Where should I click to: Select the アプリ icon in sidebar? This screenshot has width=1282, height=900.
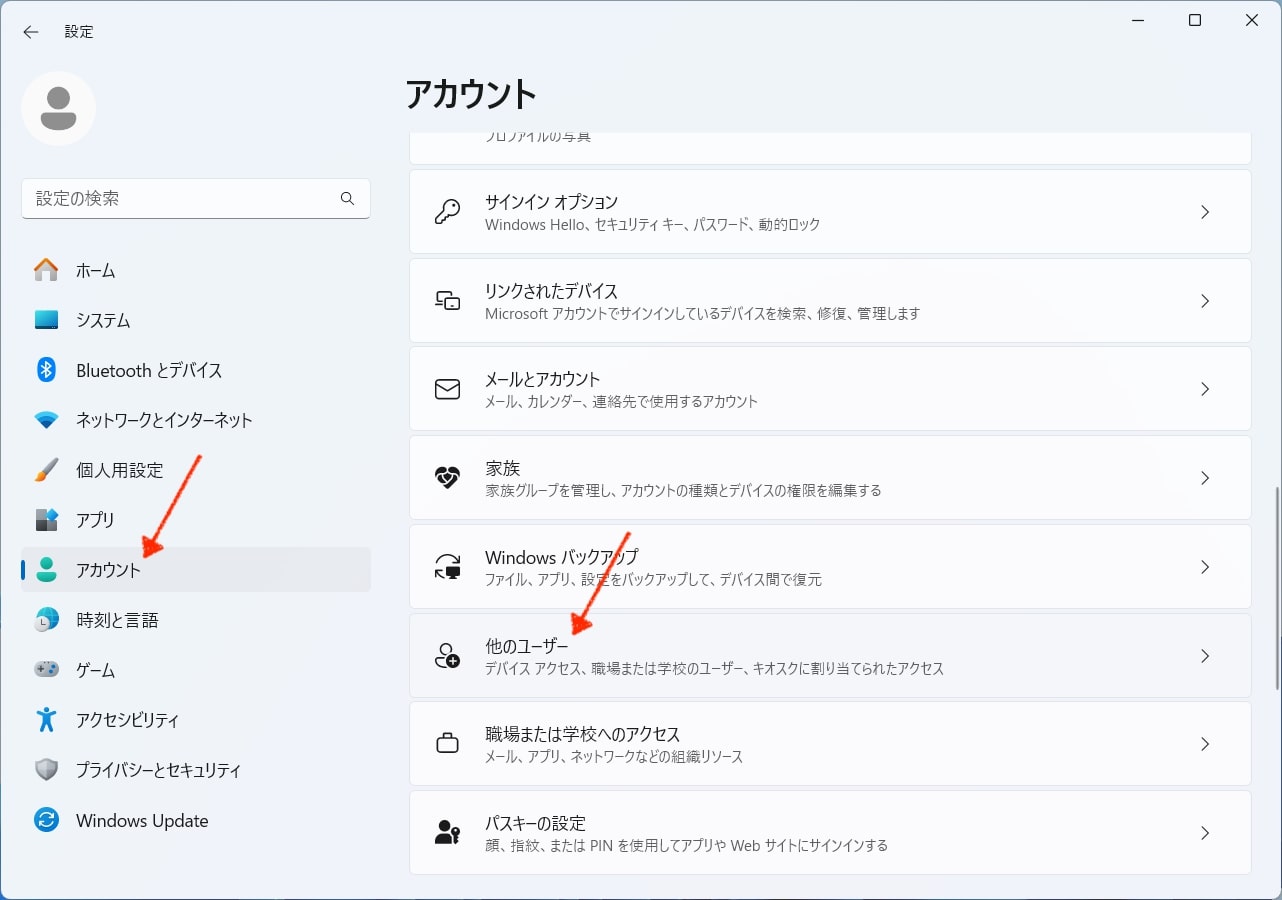pyautogui.click(x=46, y=520)
